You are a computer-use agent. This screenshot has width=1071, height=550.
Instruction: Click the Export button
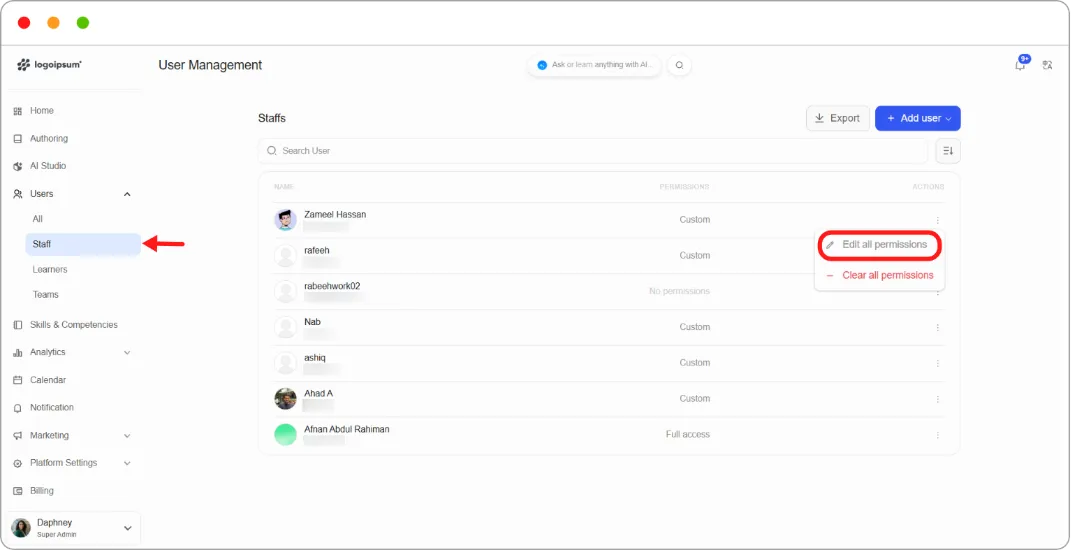(838, 118)
